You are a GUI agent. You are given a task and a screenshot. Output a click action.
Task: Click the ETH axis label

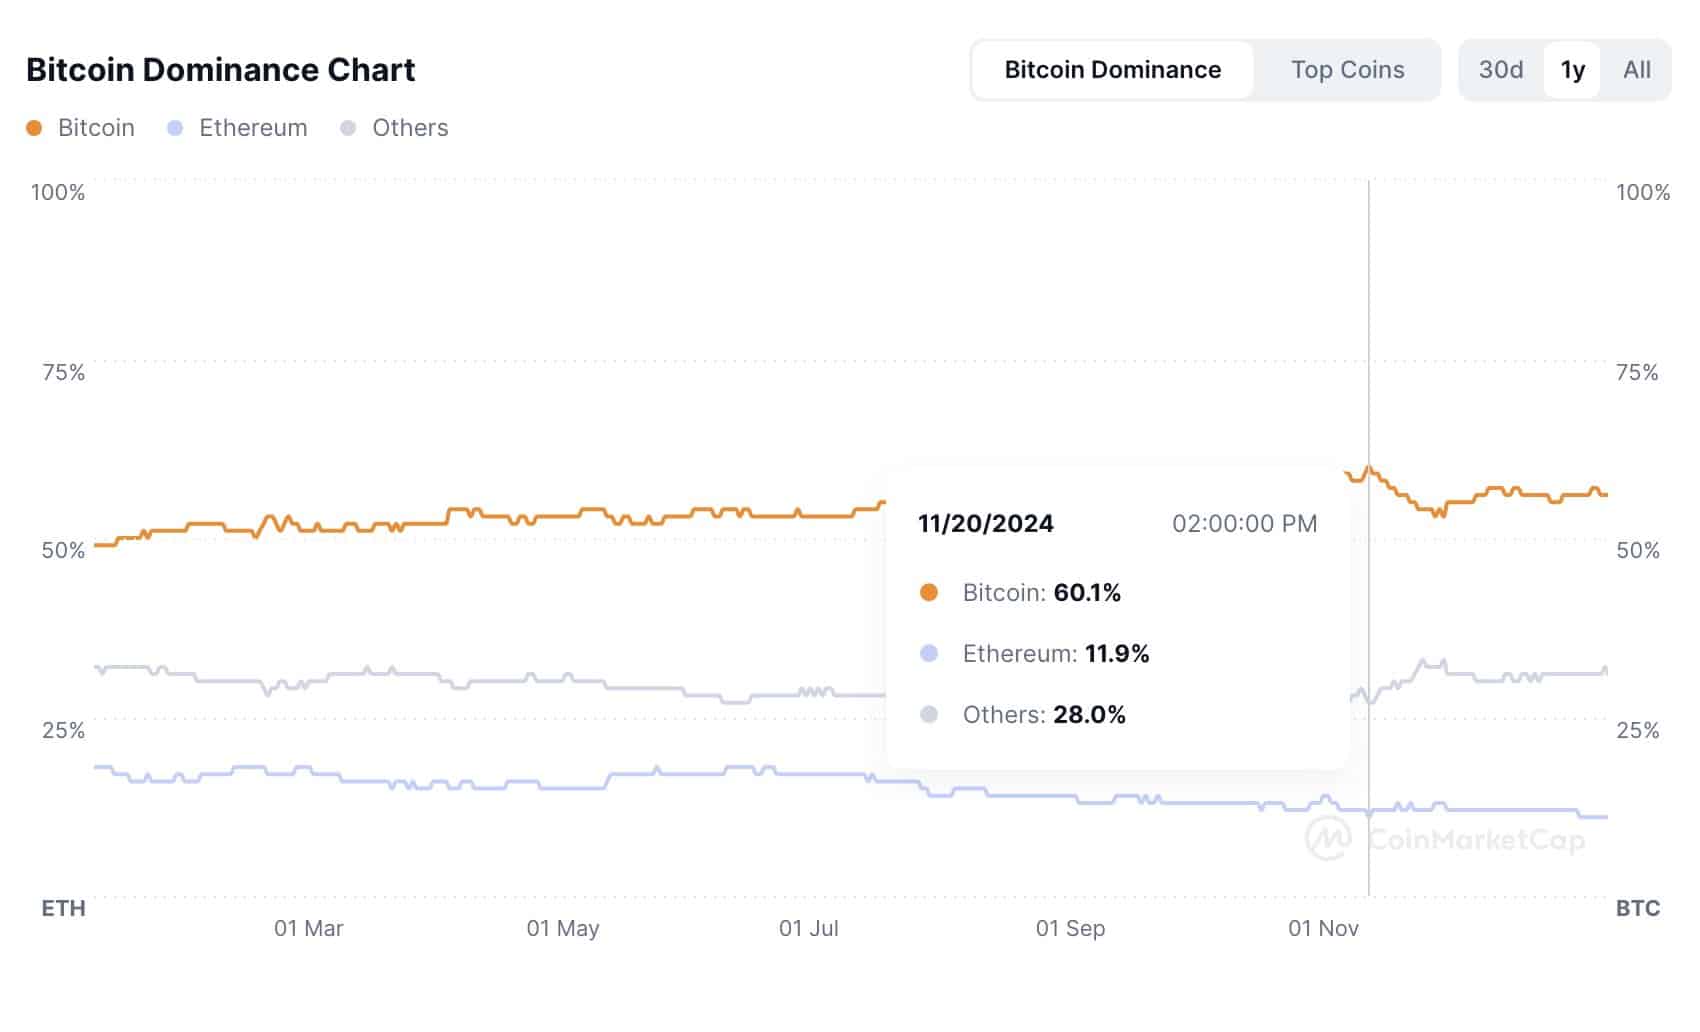pyautogui.click(x=63, y=908)
